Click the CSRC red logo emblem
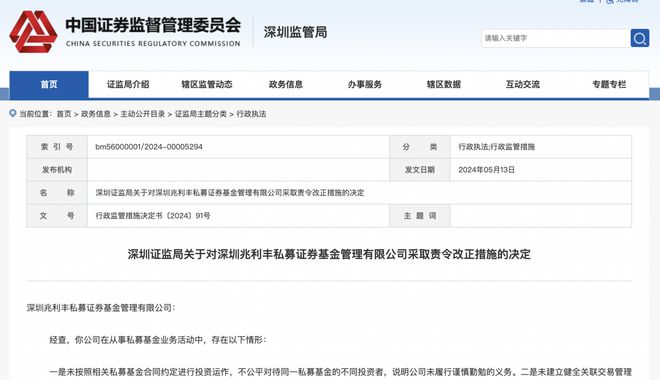Viewport: 660px width, 380px height. tap(33, 32)
